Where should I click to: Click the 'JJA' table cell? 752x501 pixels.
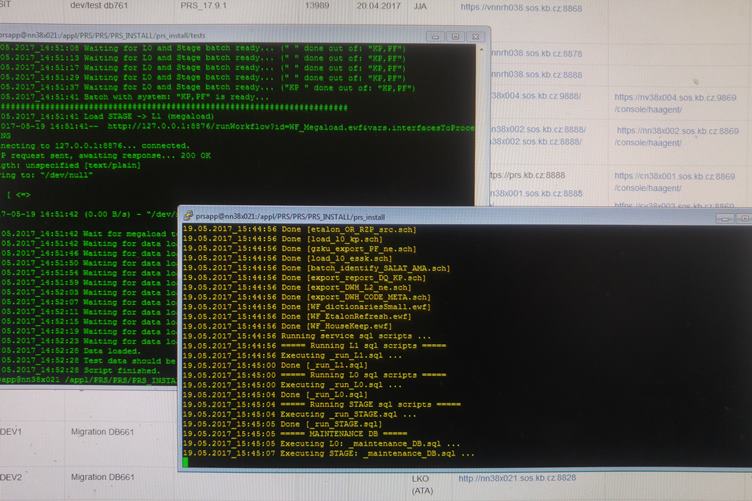420,6
